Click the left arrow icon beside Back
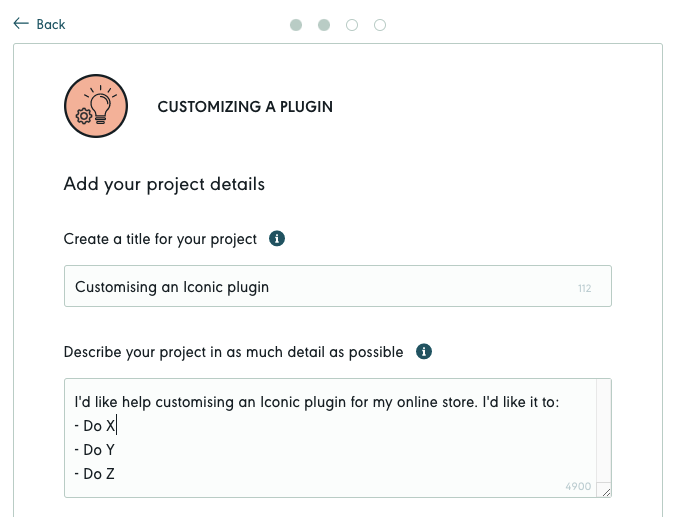This screenshot has height=517, width=676. pos(21,24)
